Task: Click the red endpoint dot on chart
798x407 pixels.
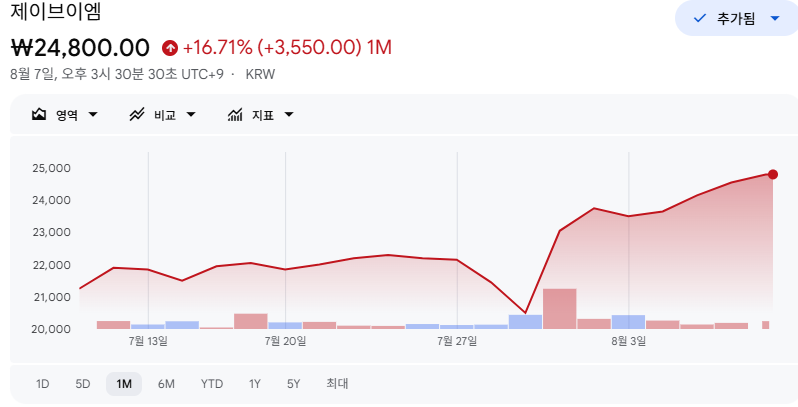Action: pos(773,175)
